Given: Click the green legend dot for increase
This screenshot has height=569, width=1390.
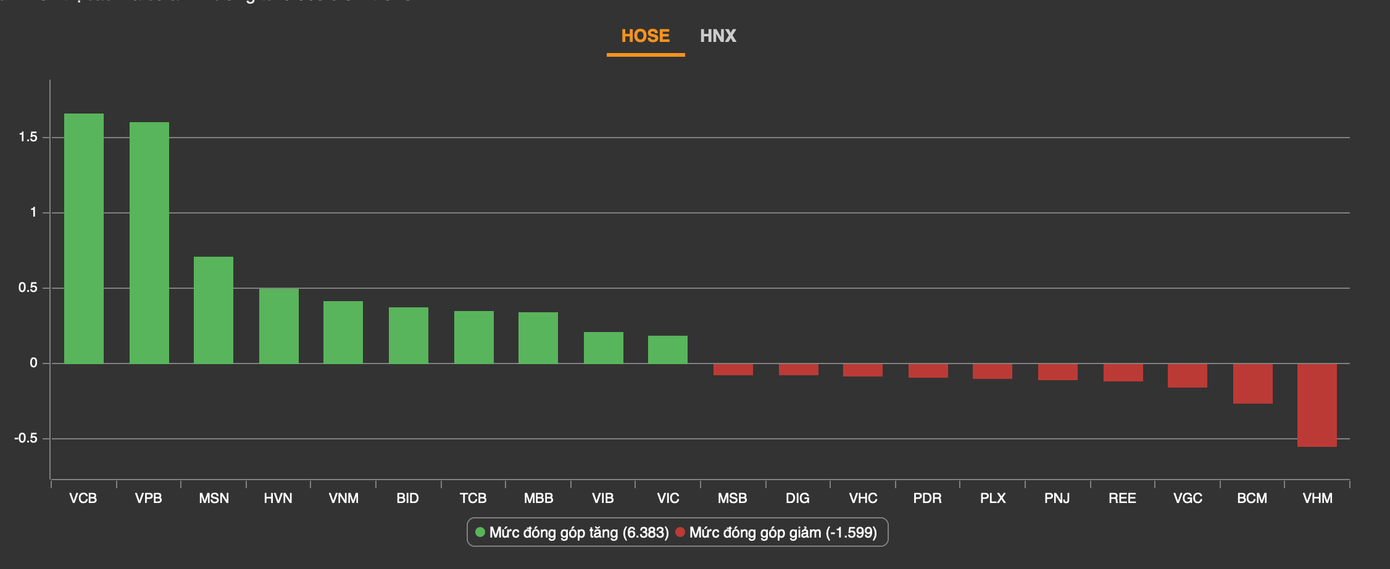Looking at the screenshot, I should 480,533.
